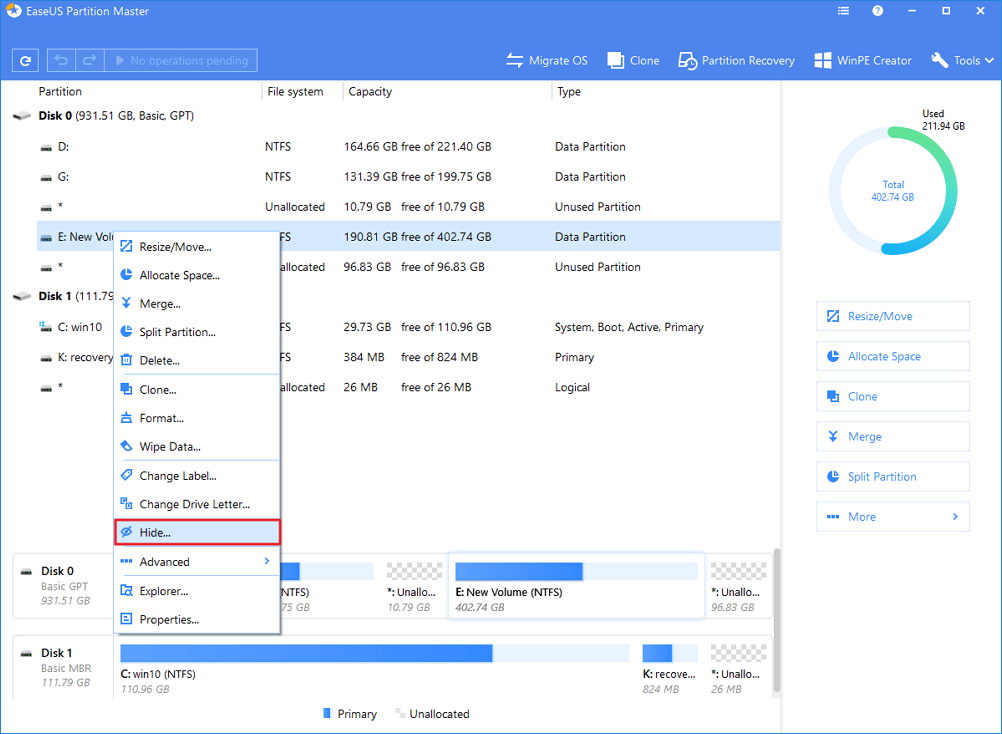Click the Split Partition button in the right panel

coord(893,477)
